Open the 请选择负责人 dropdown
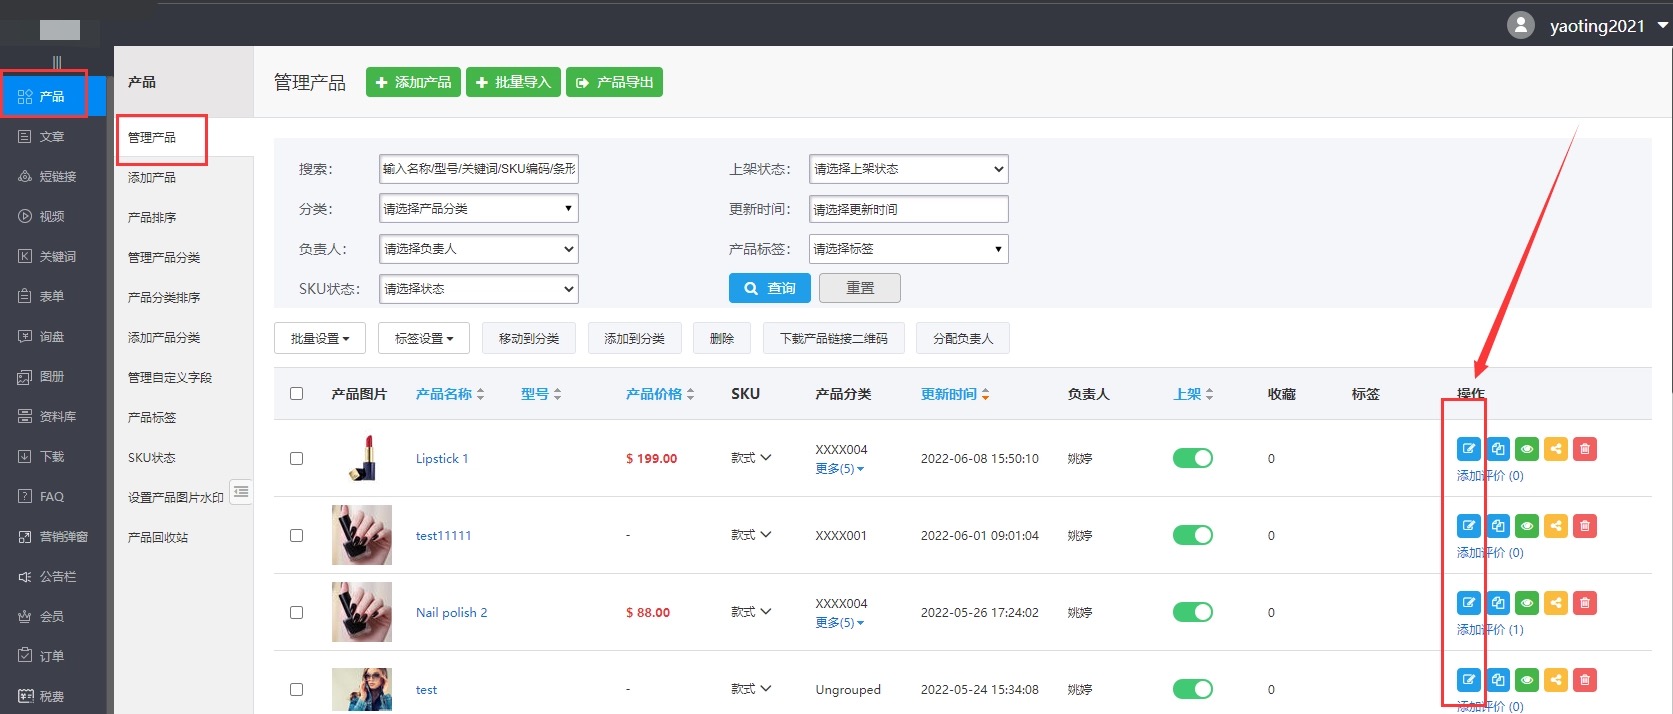Screen dimensions: 1673x714 (x=478, y=249)
